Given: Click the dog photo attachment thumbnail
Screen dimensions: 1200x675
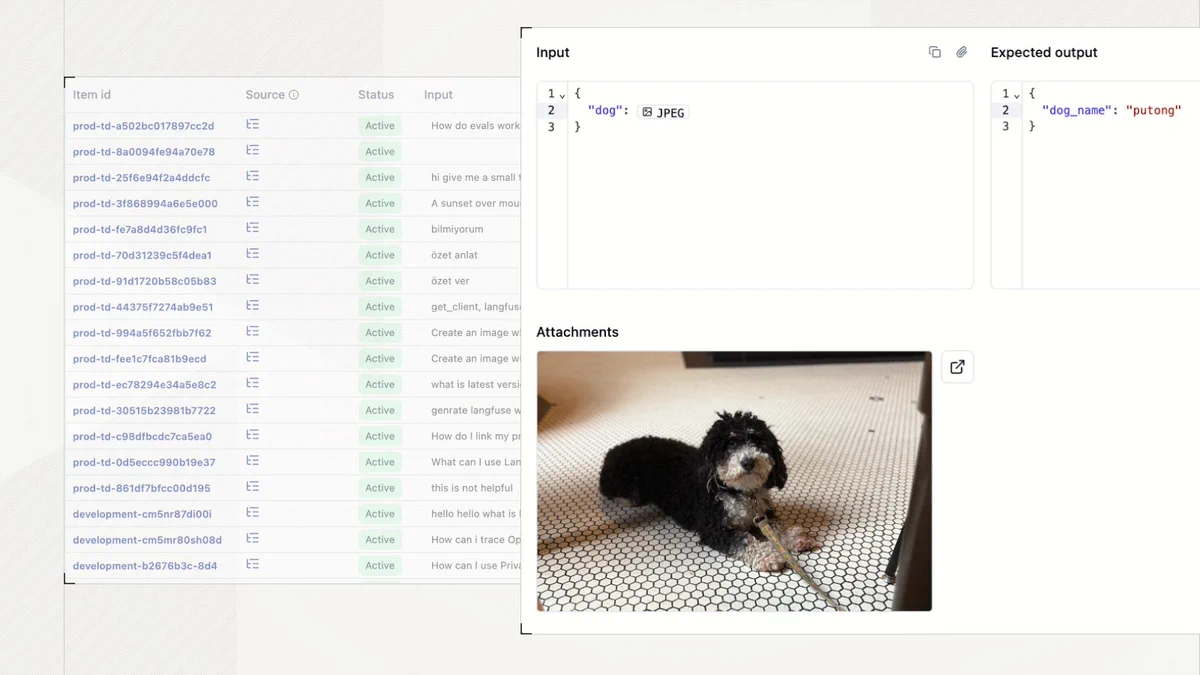Looking at the screenshot, I should click(x=734, y=481).
